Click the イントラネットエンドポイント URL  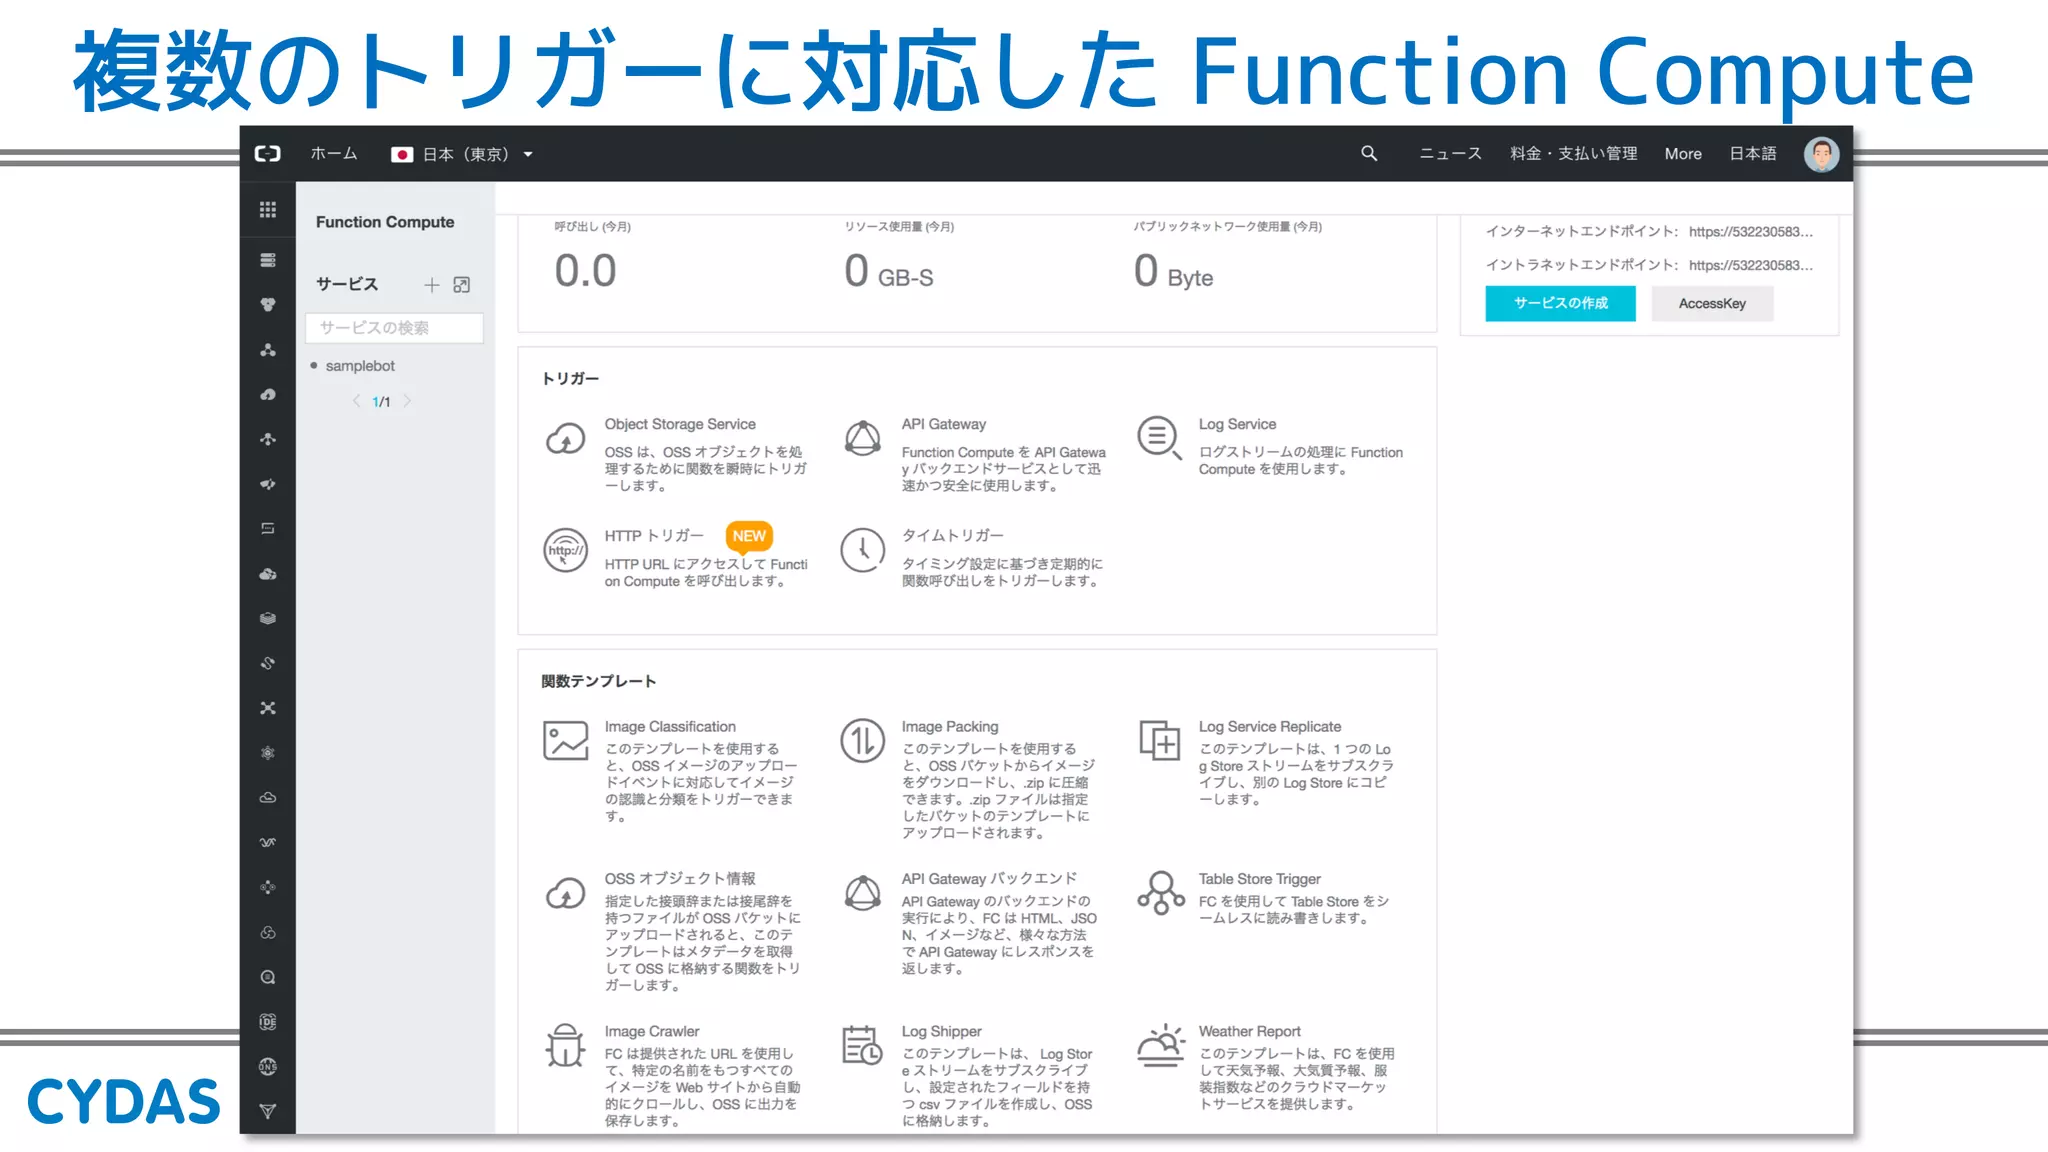pos(1751,265)
